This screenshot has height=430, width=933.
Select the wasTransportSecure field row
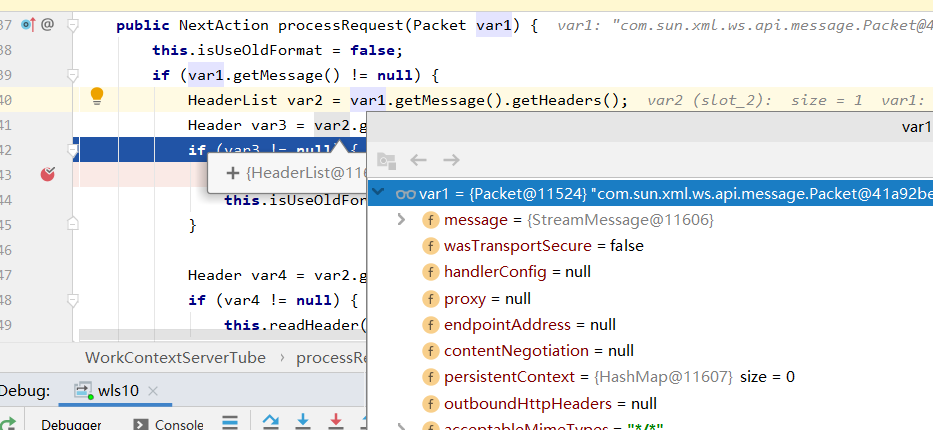click(543, 246)
